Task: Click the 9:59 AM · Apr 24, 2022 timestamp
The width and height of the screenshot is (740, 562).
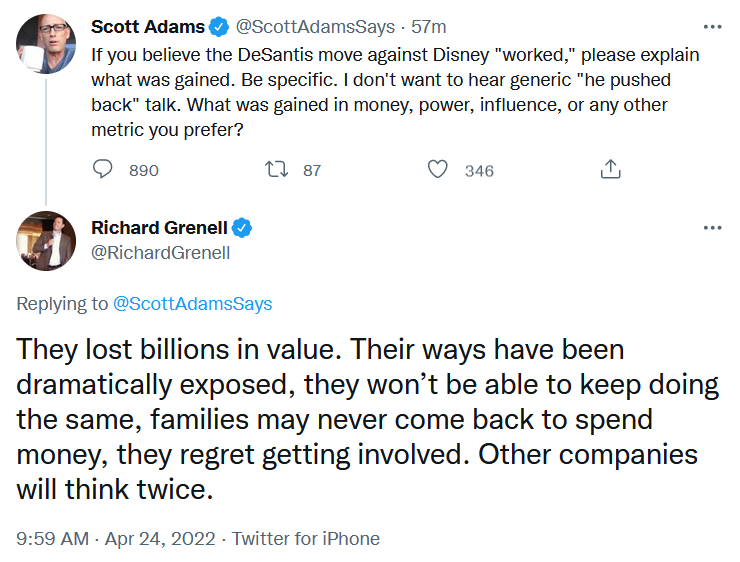Action: click(116, 538)
